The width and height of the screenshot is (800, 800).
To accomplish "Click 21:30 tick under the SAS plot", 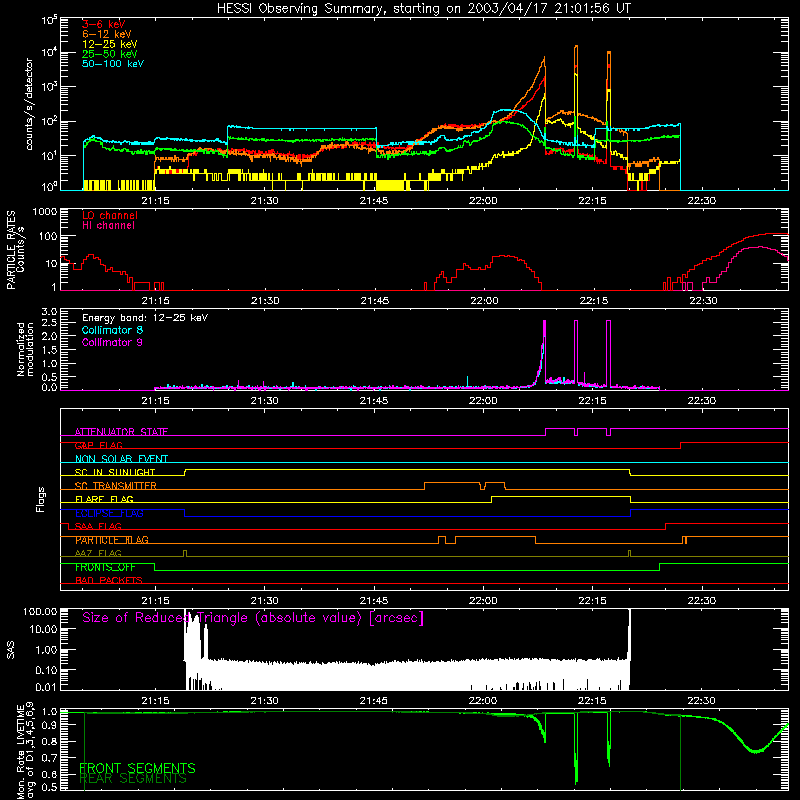I will (x=265, y=701).
